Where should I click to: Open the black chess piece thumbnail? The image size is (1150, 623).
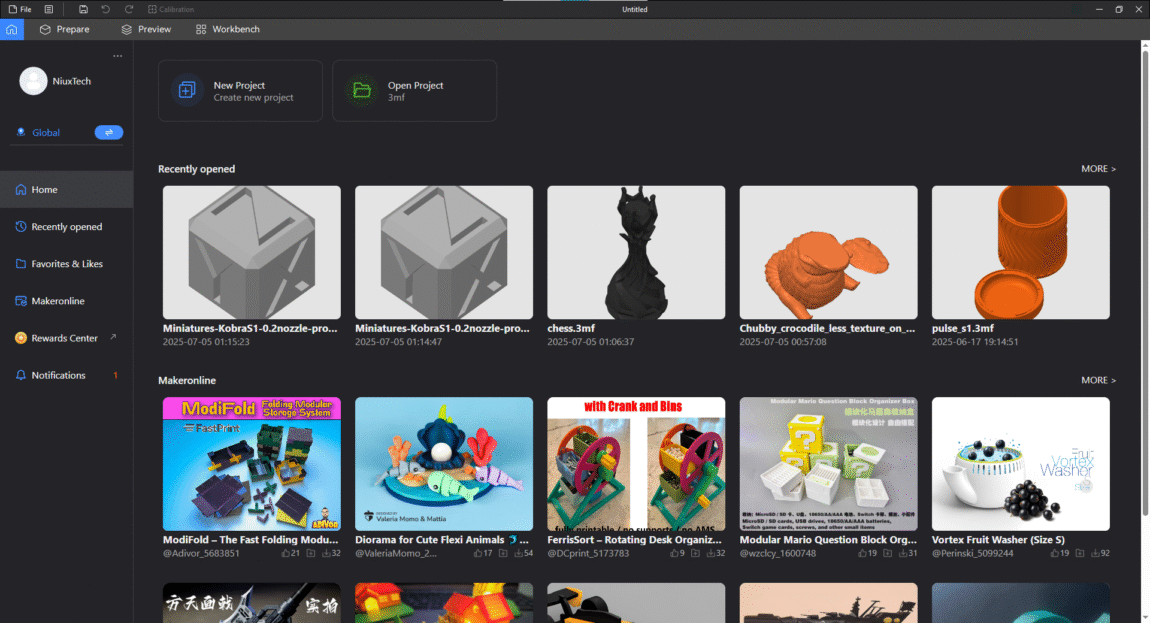pyautogui.click(x=636, y=252)
